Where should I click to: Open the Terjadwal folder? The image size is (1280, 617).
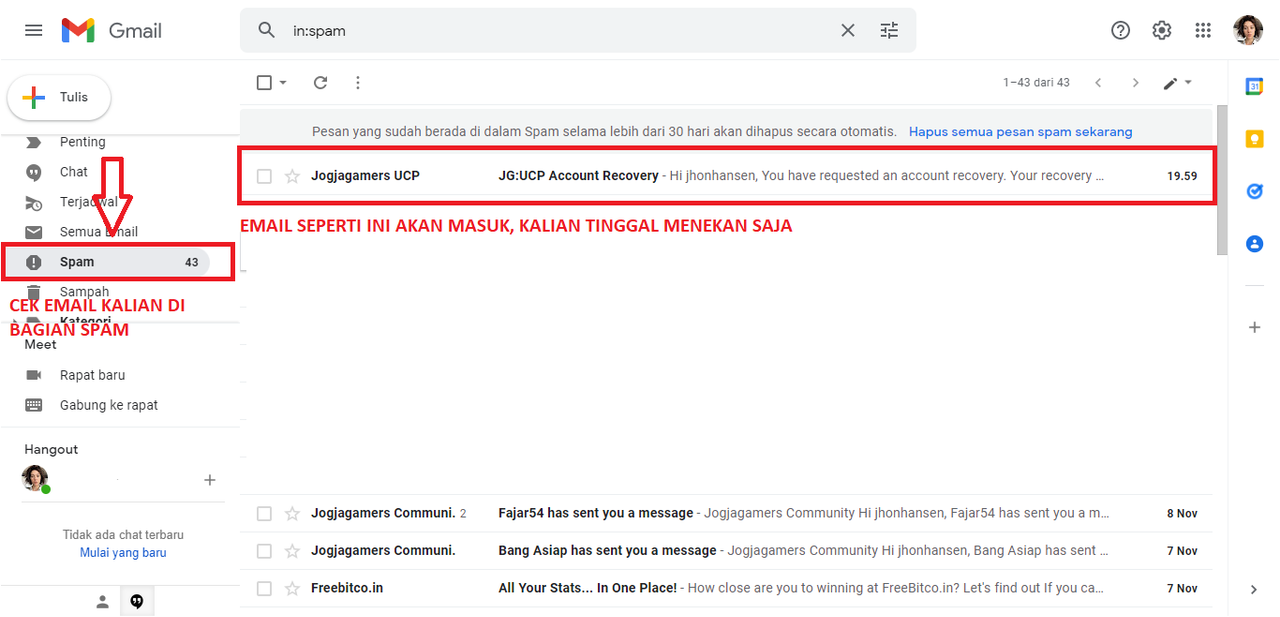[88, 202]
